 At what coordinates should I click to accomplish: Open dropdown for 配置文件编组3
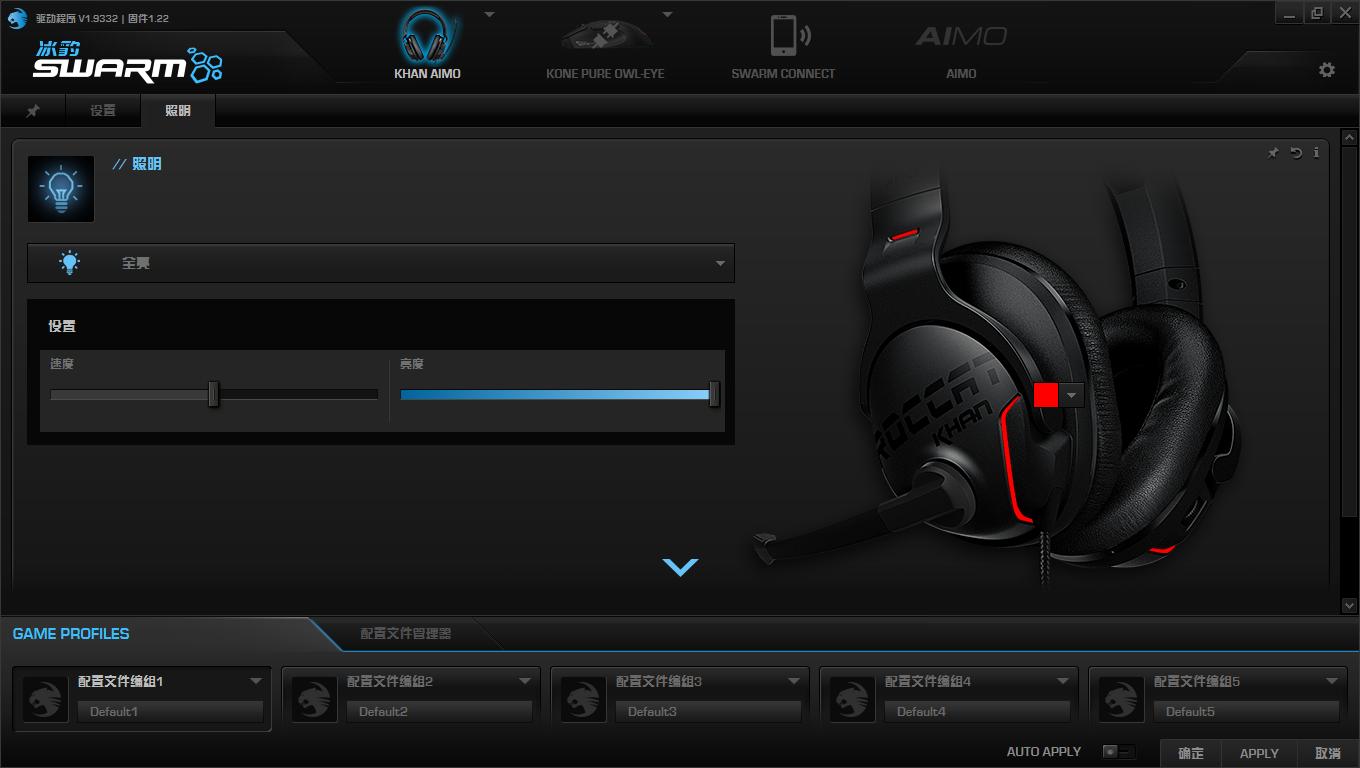[x=794, y=681]
